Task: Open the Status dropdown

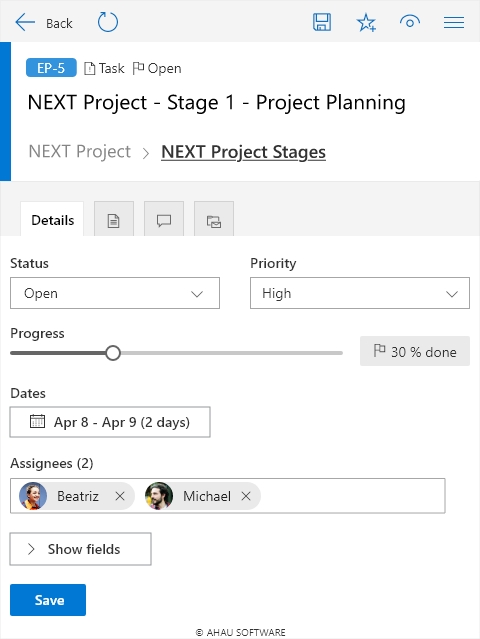Action: click(115, 293)
